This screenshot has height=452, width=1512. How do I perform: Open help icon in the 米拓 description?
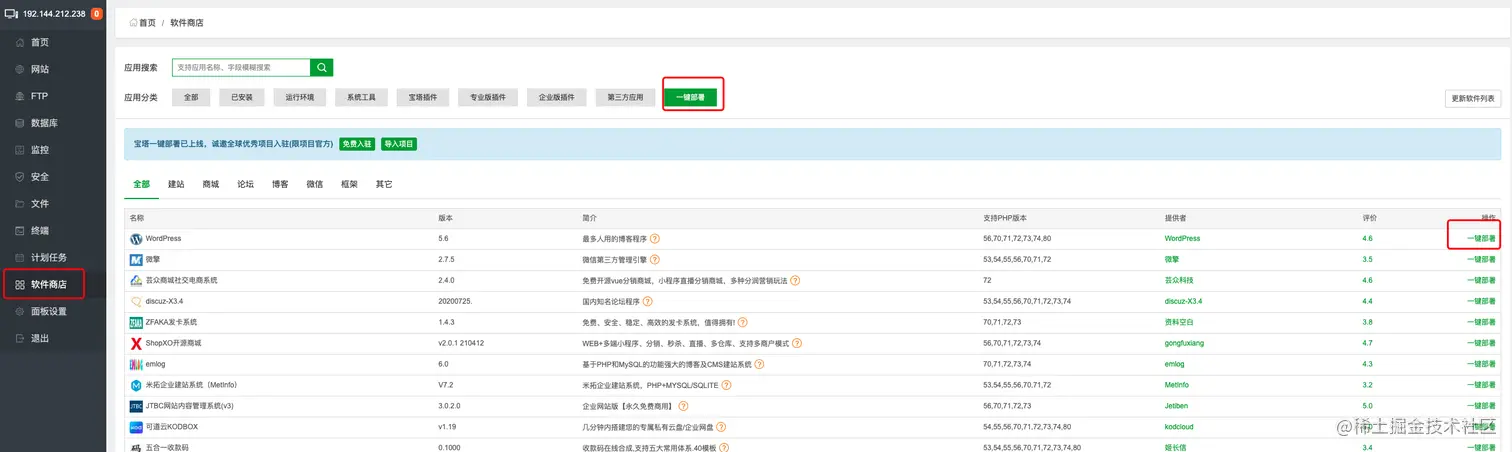click(x=725, y=385)
